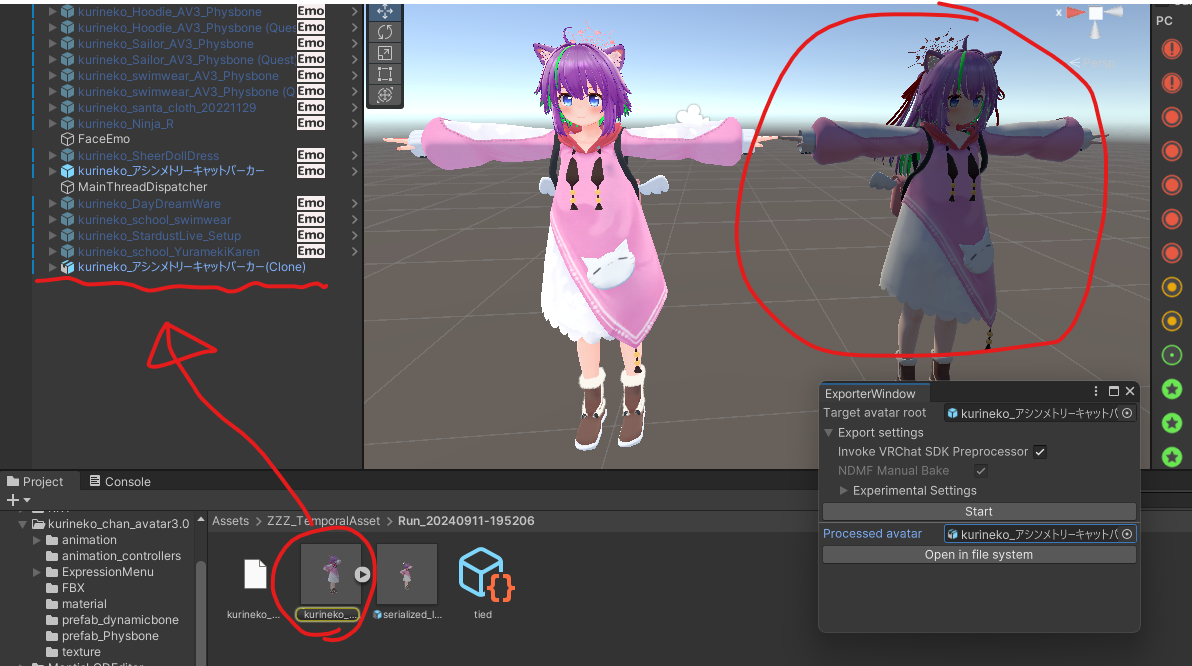The image size is (1192, 666).
Task: Click the play icon on kurineko asset thumbnail
Action: pyautogui.click(x=363, y=575)
